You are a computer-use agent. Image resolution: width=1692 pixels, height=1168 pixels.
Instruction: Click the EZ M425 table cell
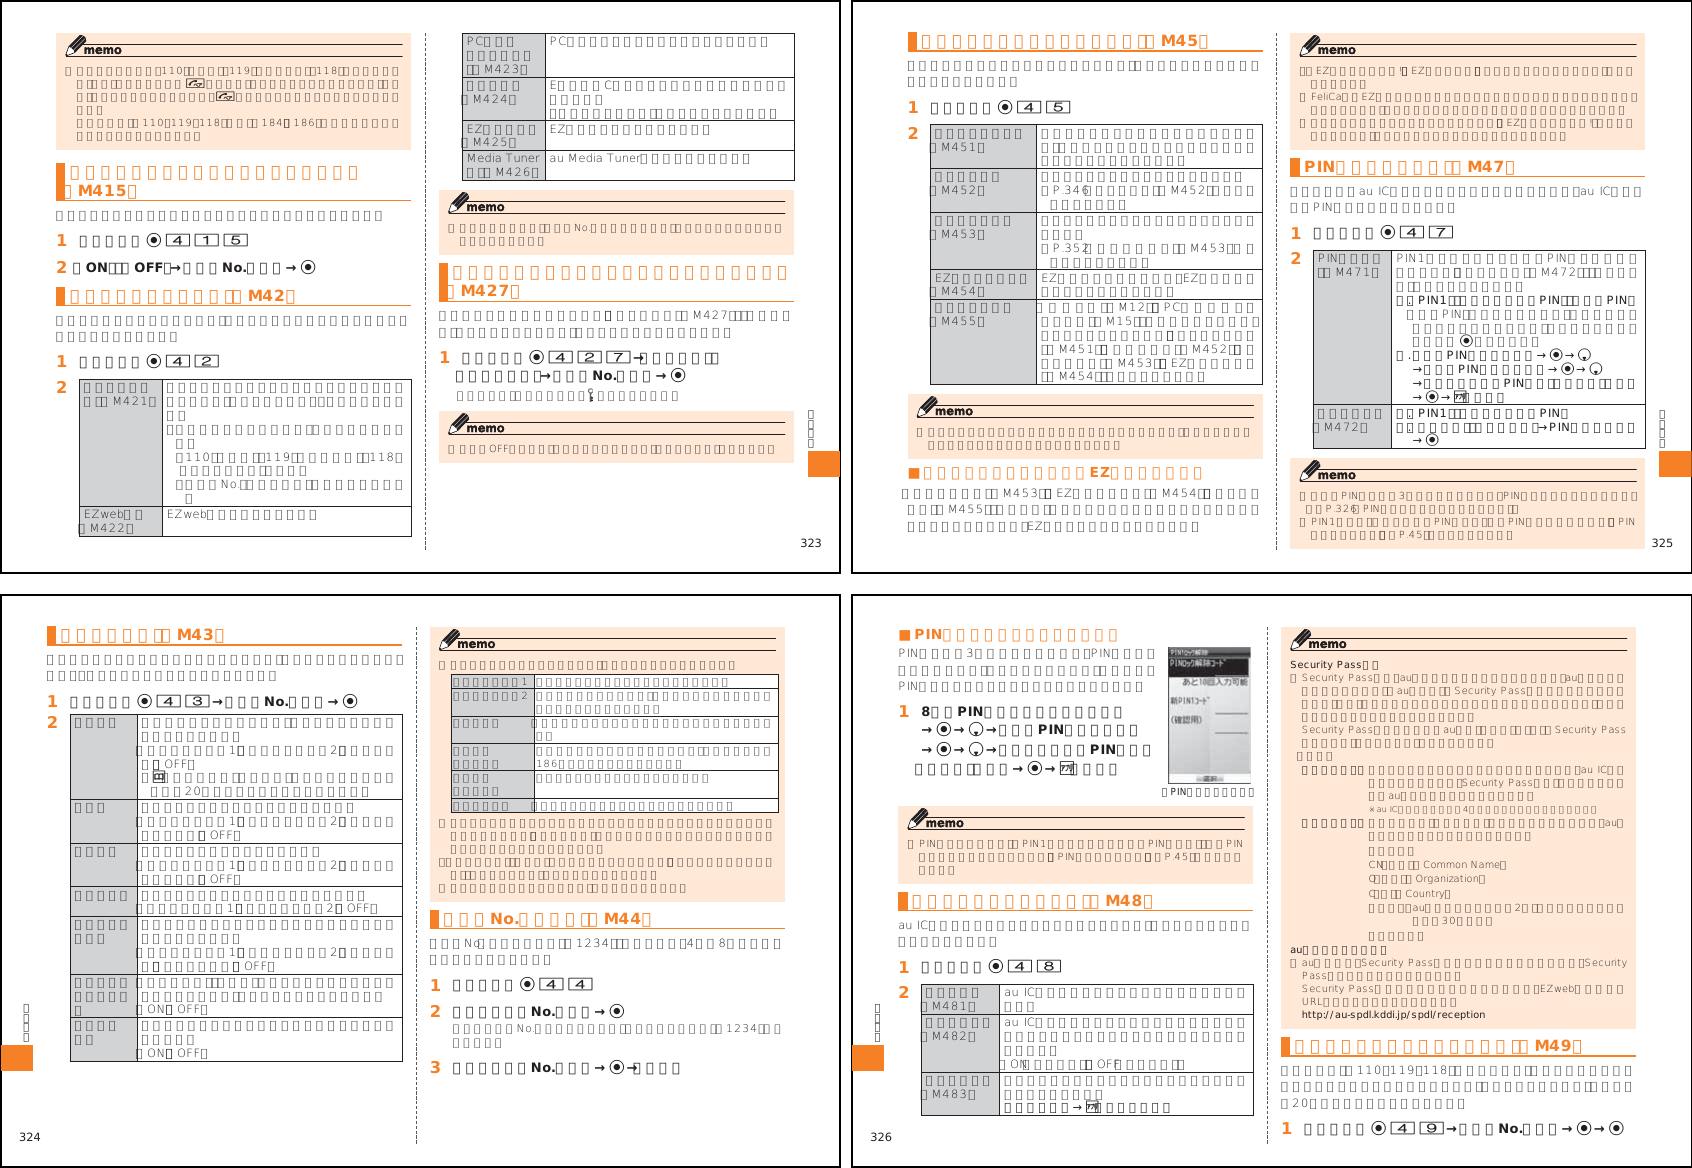504,135
